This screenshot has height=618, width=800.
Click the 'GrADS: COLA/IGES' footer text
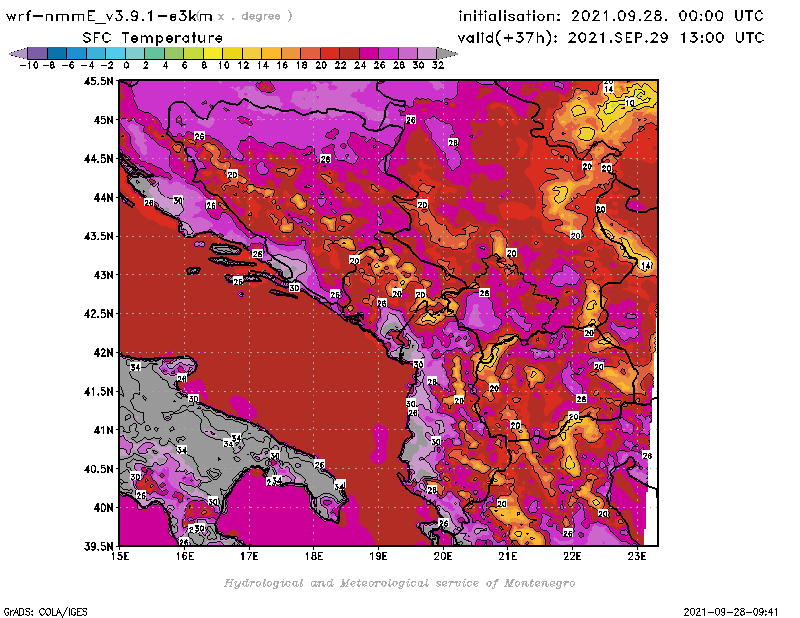[x=45, y=611]
